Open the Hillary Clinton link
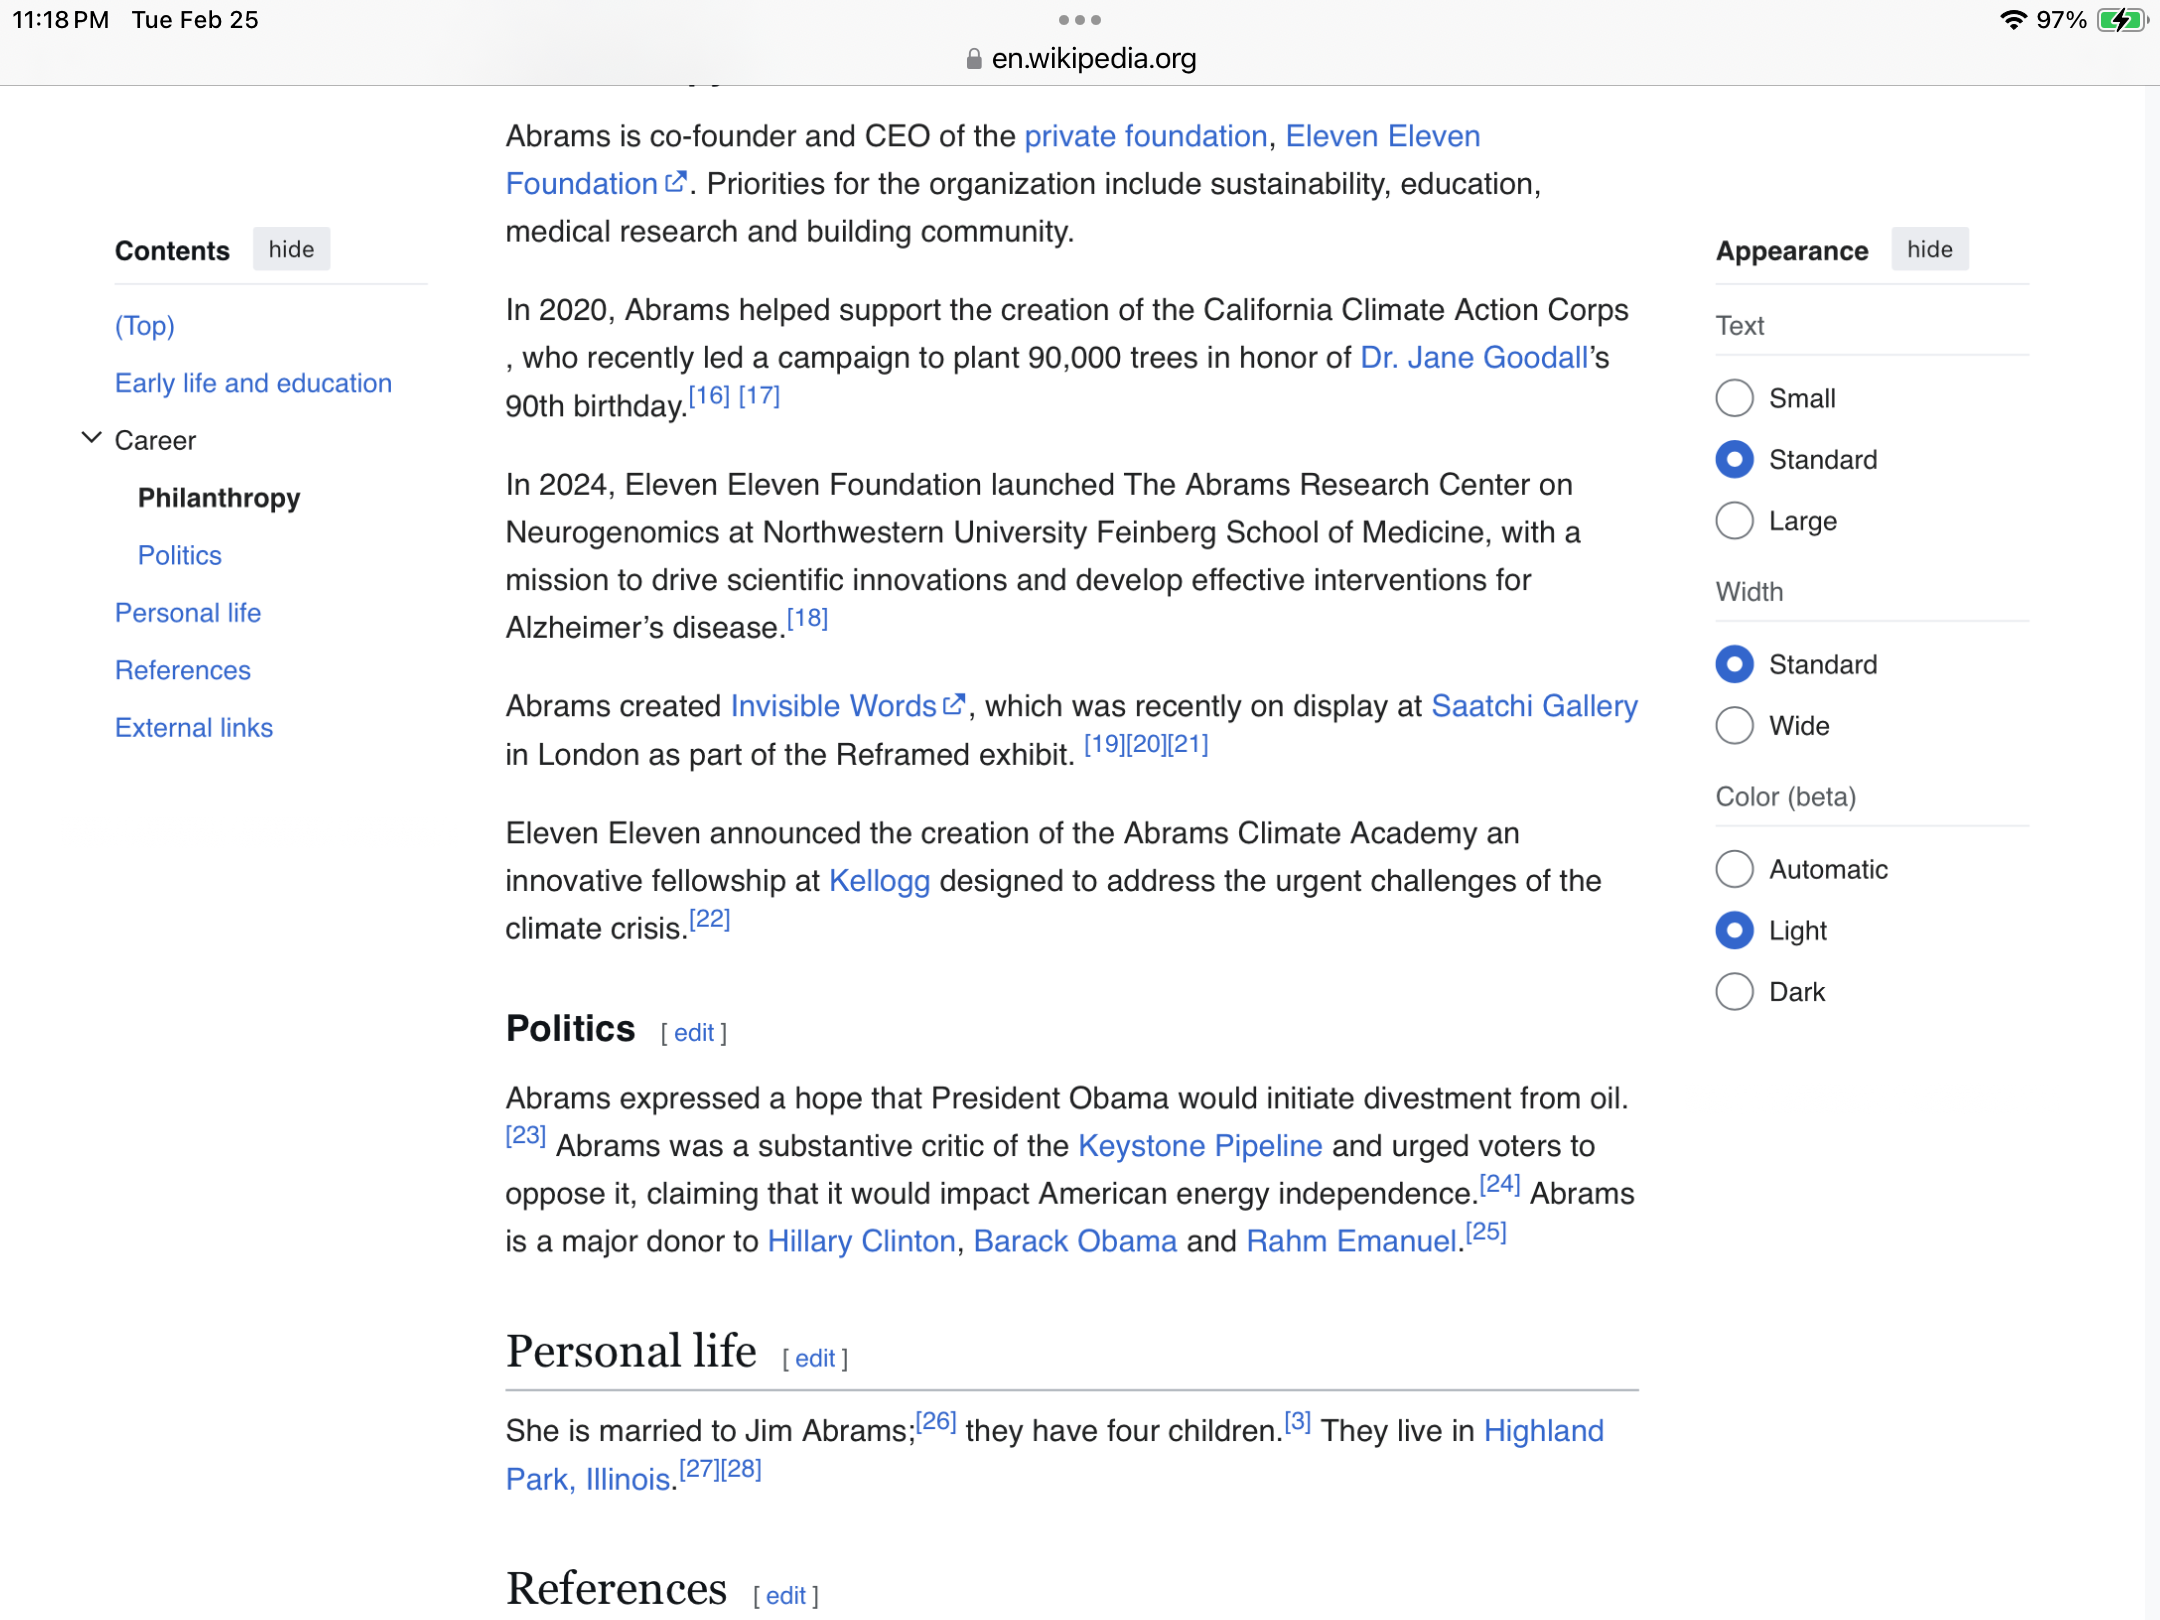Screen dimensions: 2160x1620 coord(861,1241)
